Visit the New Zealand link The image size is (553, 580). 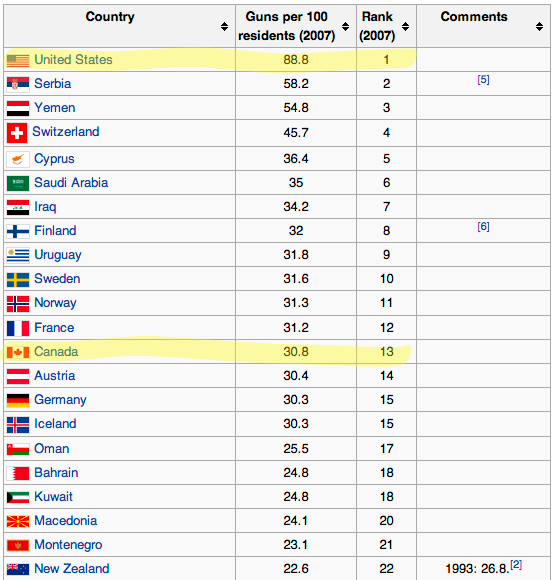pos(72,569)
